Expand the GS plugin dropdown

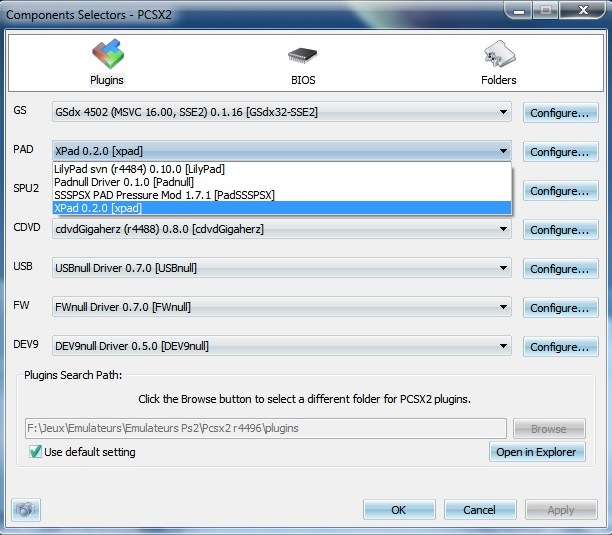[x=281, y=112]
